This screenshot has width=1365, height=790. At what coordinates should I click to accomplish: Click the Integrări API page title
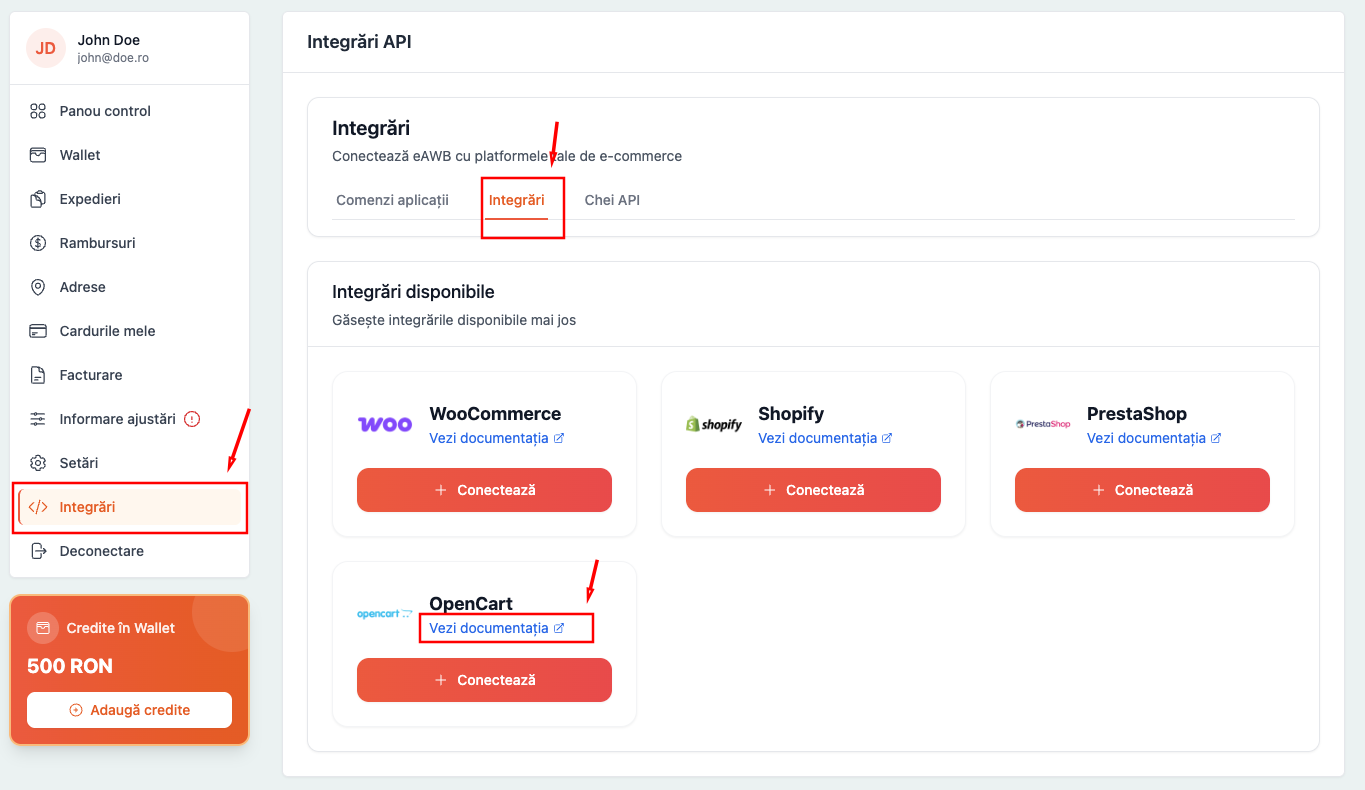click(x=359, y=42)
